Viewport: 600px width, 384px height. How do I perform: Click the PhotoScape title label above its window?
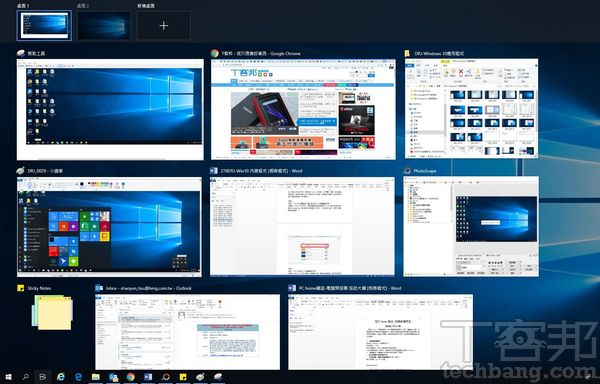tap(425, 171)
